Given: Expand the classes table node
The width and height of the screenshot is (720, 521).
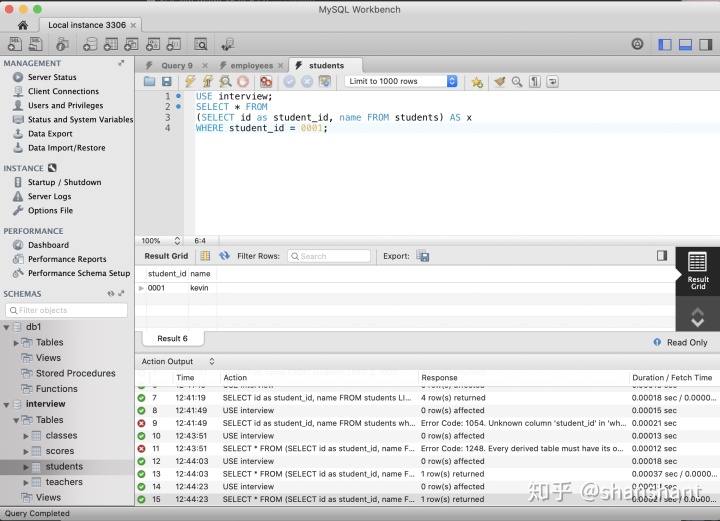Looking at the screenshot, I should (26, 436).
